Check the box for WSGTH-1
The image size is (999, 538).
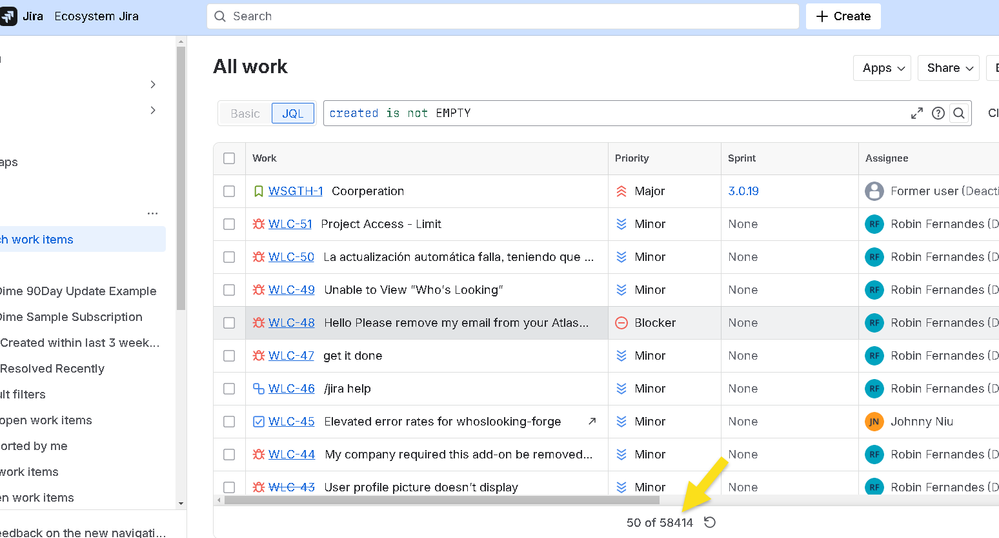[229, 191]
